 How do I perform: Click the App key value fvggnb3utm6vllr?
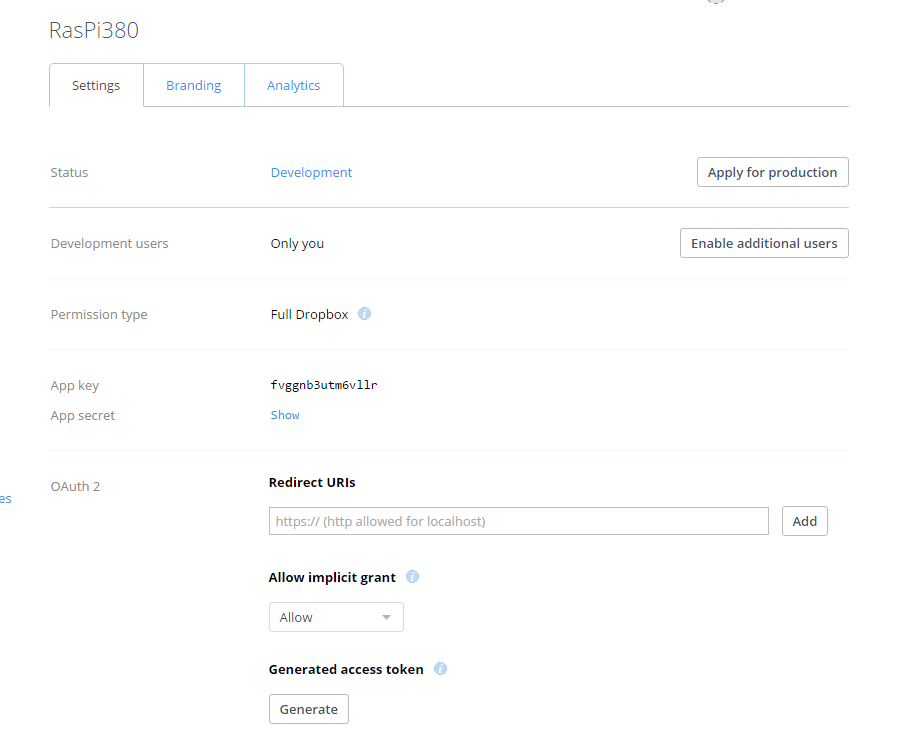point(324,385)
